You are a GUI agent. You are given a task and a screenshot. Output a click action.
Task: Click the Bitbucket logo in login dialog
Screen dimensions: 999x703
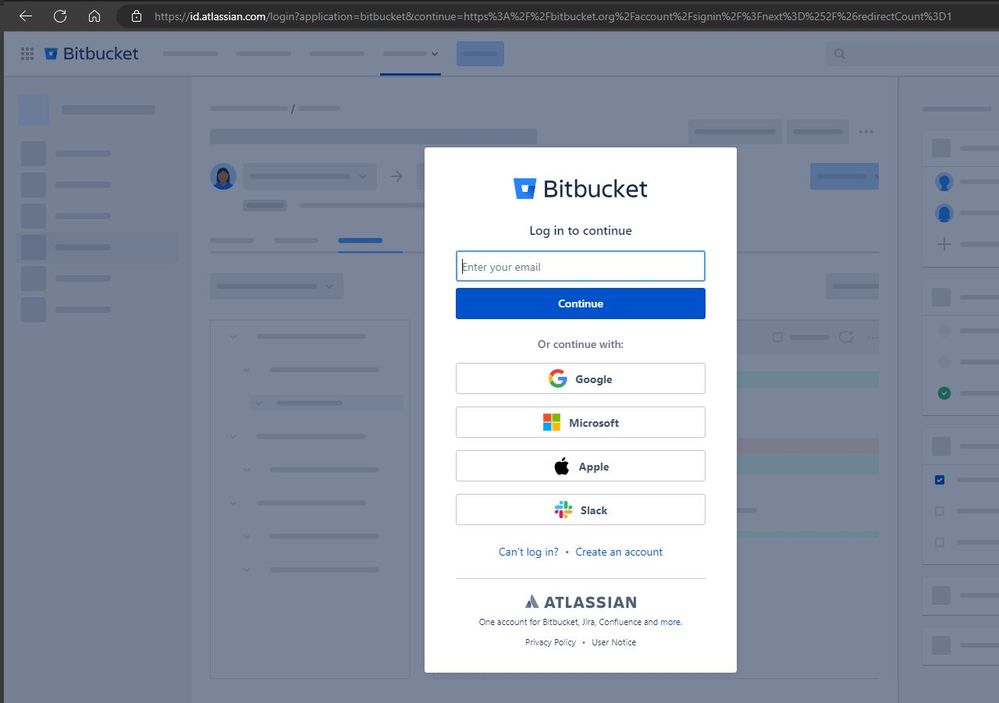coord(580,189)
